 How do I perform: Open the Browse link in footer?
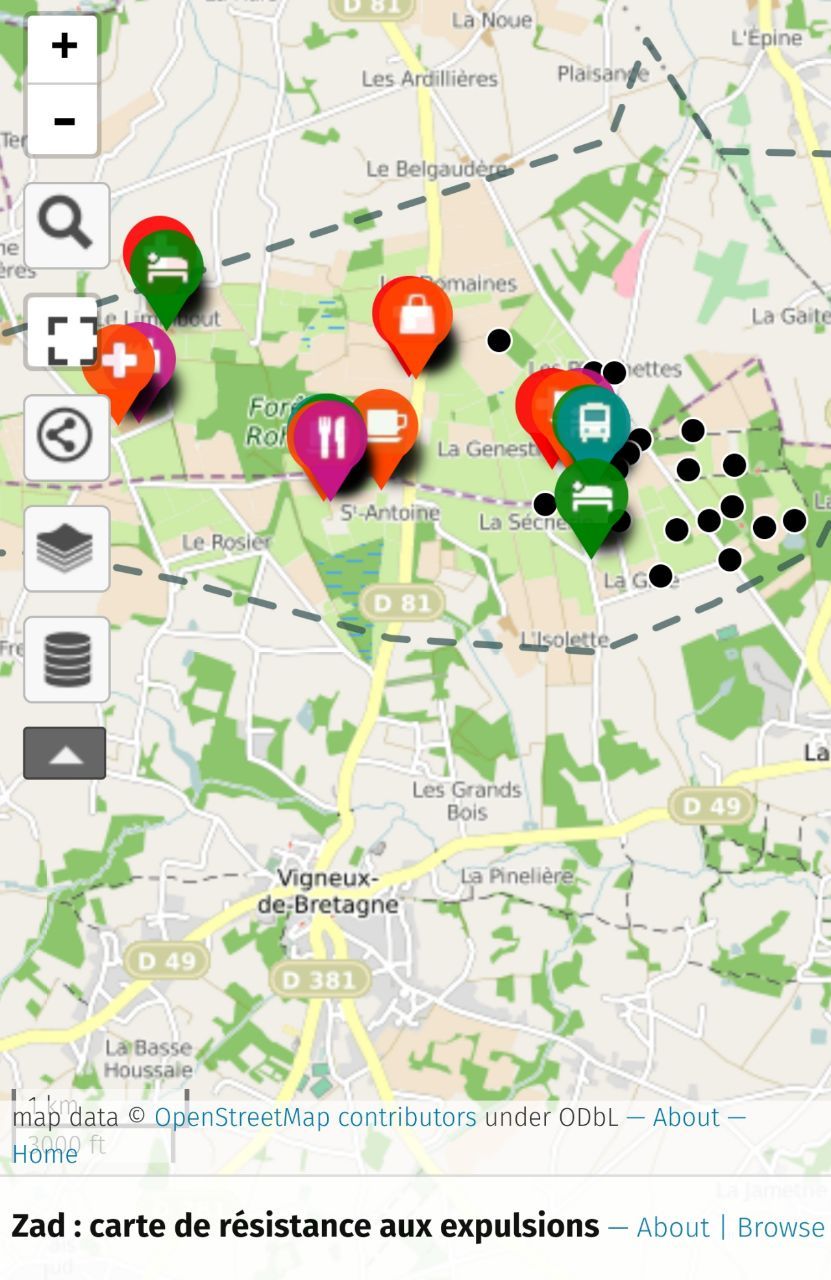[780, 1227]
